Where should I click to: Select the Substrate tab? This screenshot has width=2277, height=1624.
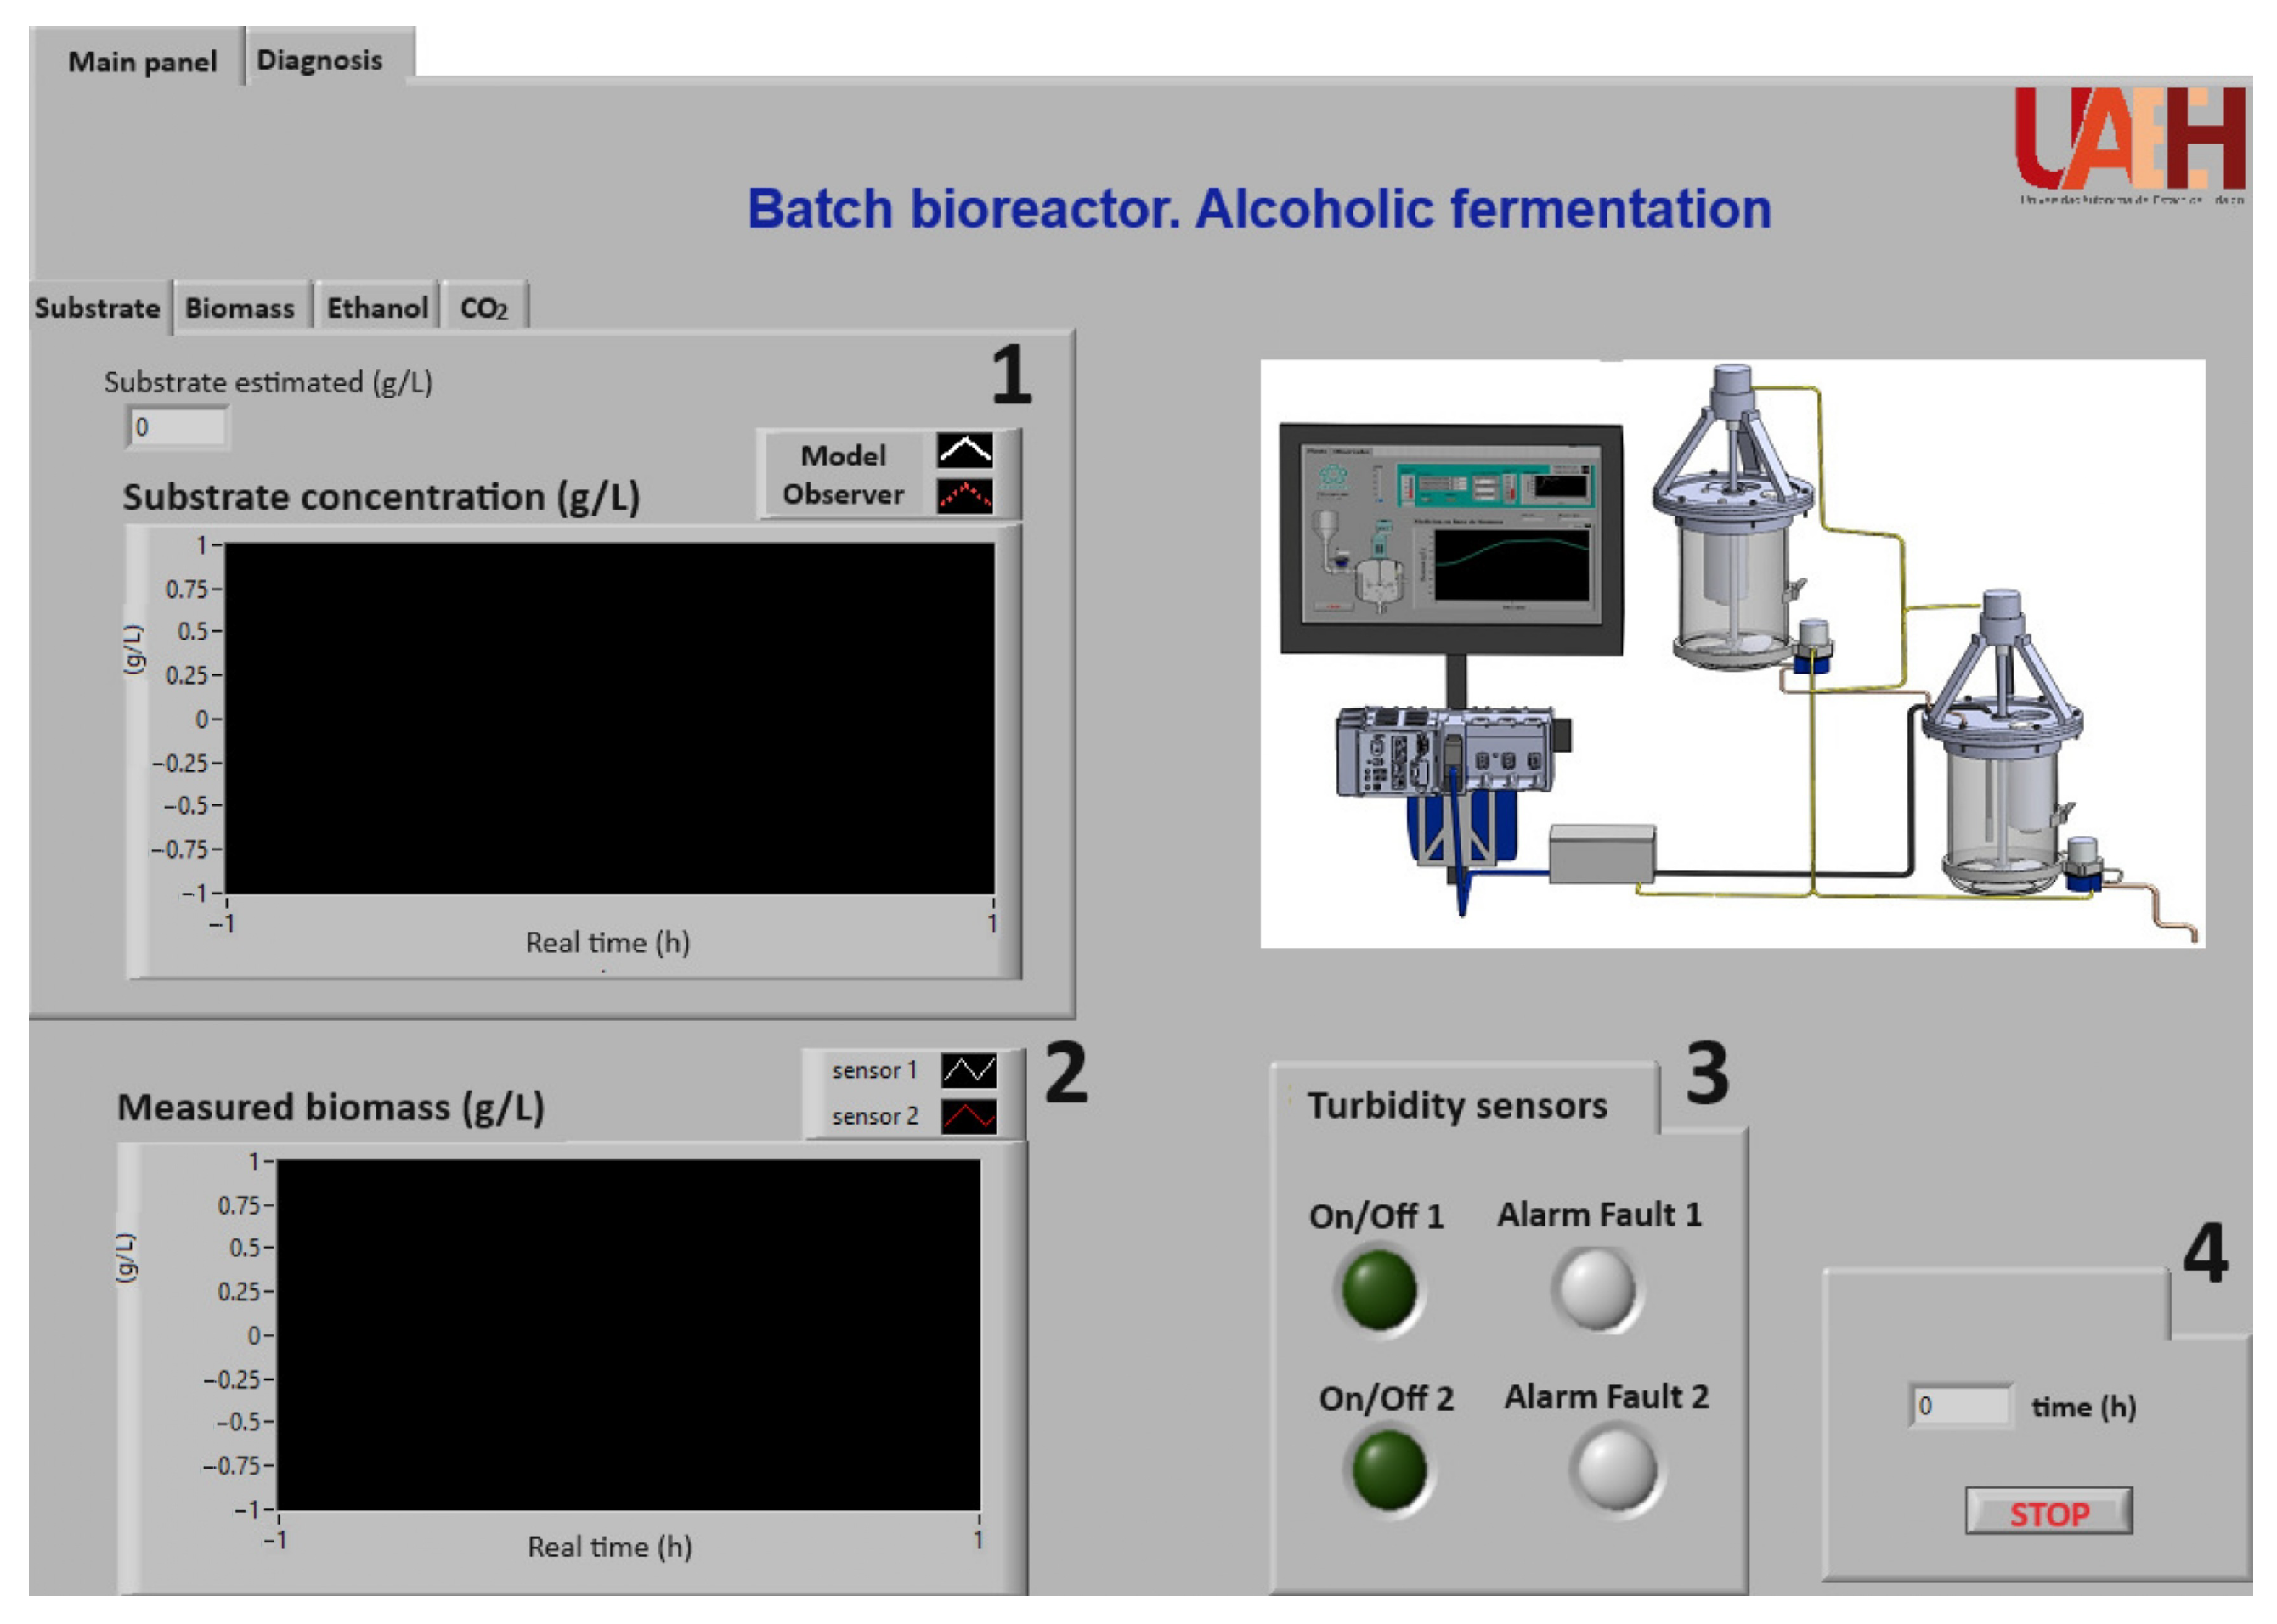coord(97,308)
